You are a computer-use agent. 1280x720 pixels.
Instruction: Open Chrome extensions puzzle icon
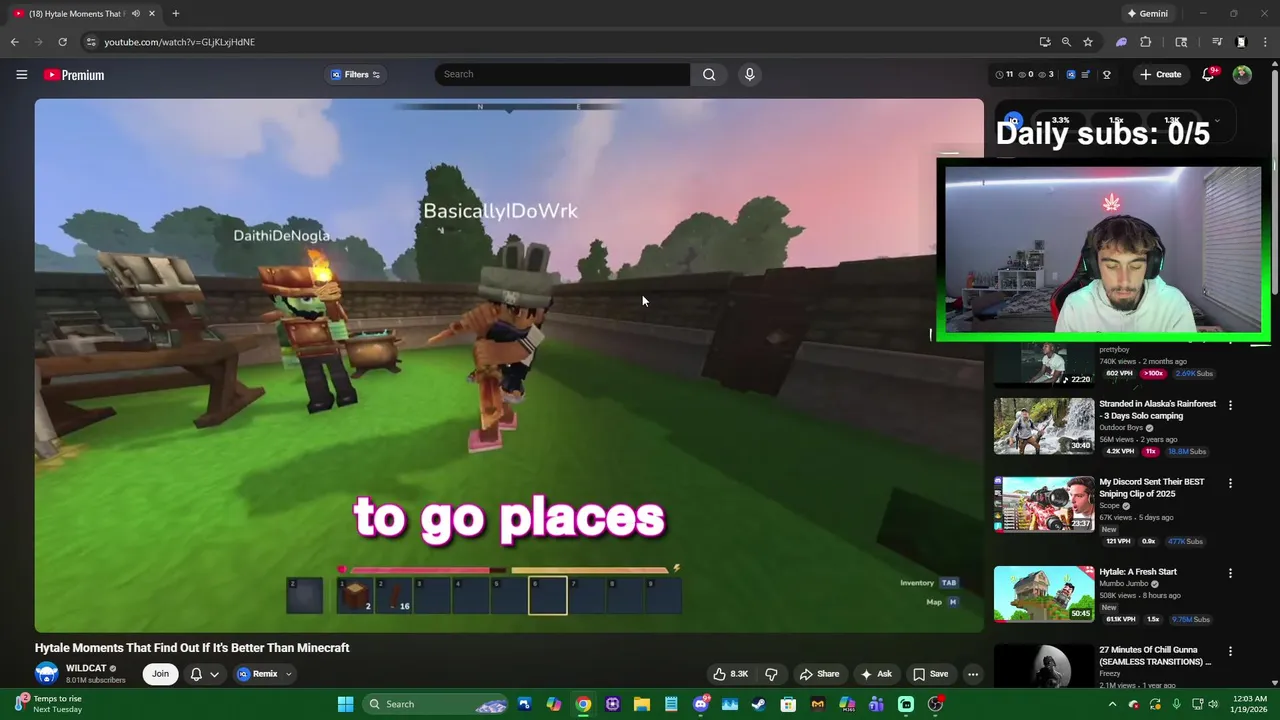[1146, 42]
